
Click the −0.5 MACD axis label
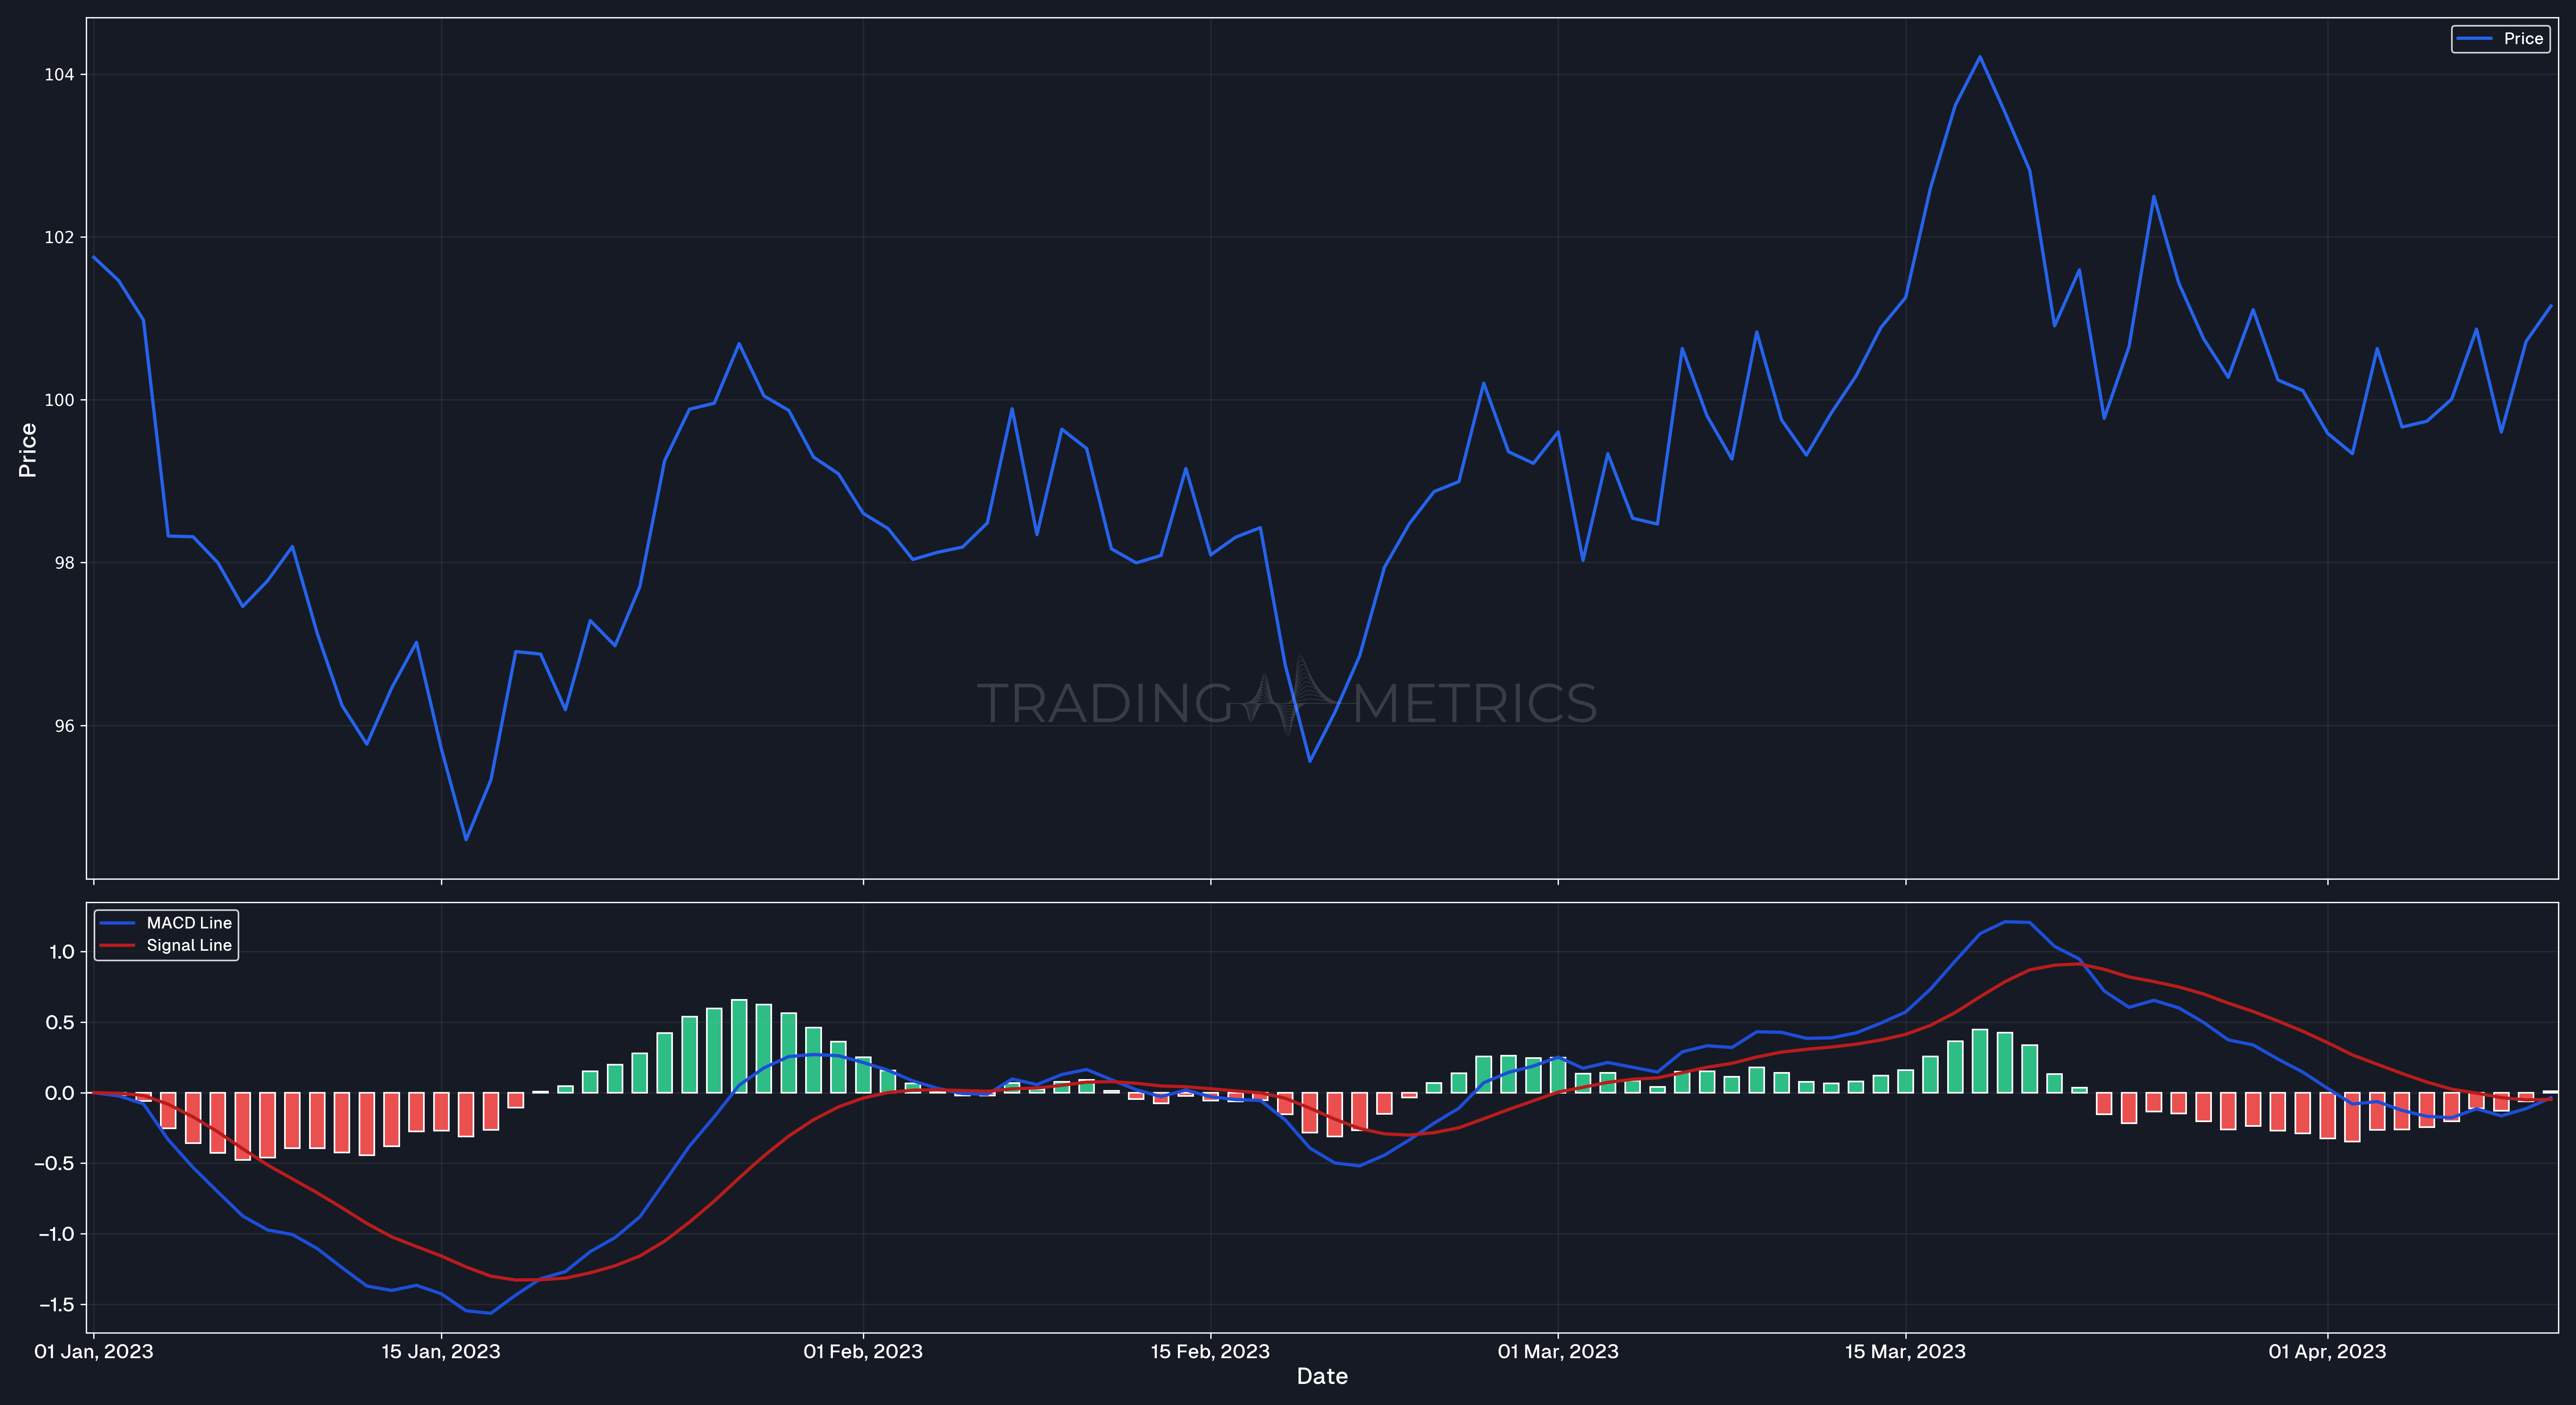coord(56,1164)
